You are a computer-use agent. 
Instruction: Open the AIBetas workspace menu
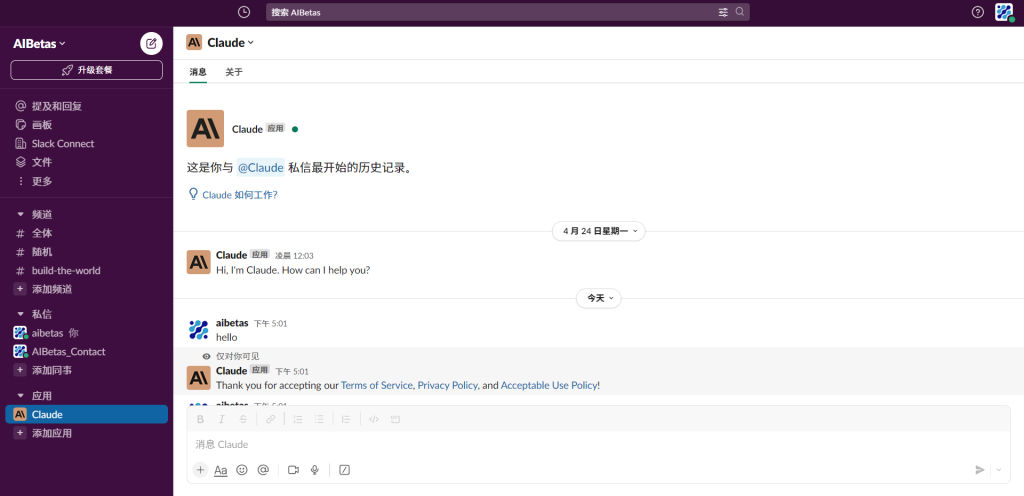coord(39,44)
